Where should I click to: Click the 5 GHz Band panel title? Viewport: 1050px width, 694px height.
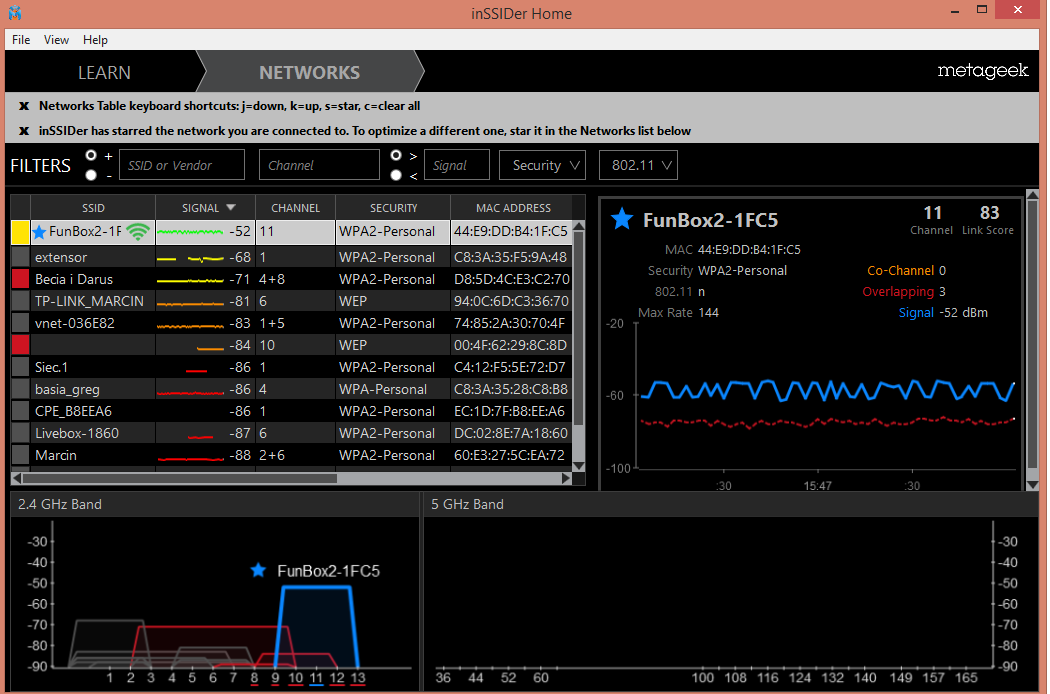[467, 504]
